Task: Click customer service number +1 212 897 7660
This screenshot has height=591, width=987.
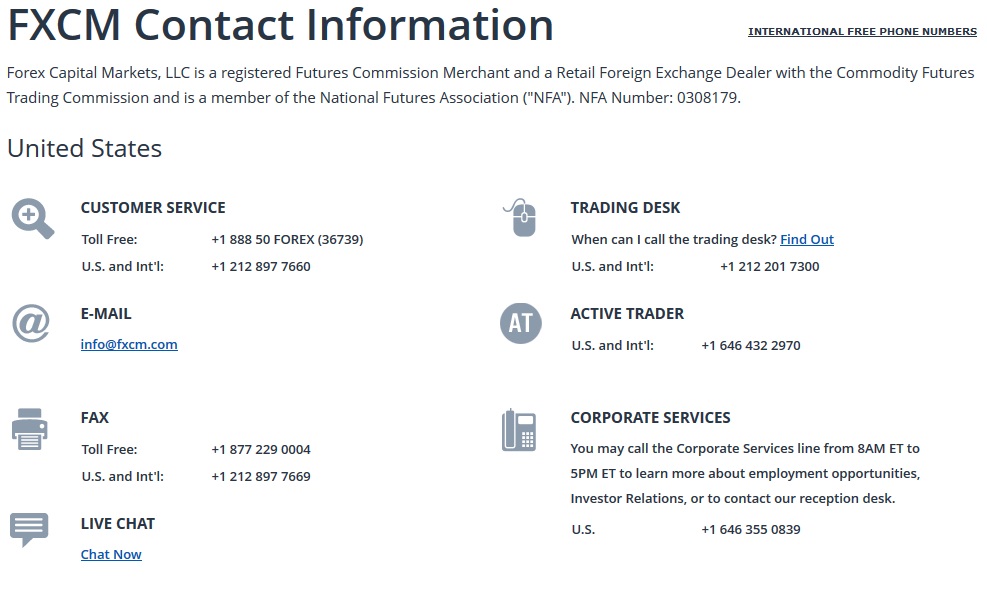Action: (x=261, y=266)
